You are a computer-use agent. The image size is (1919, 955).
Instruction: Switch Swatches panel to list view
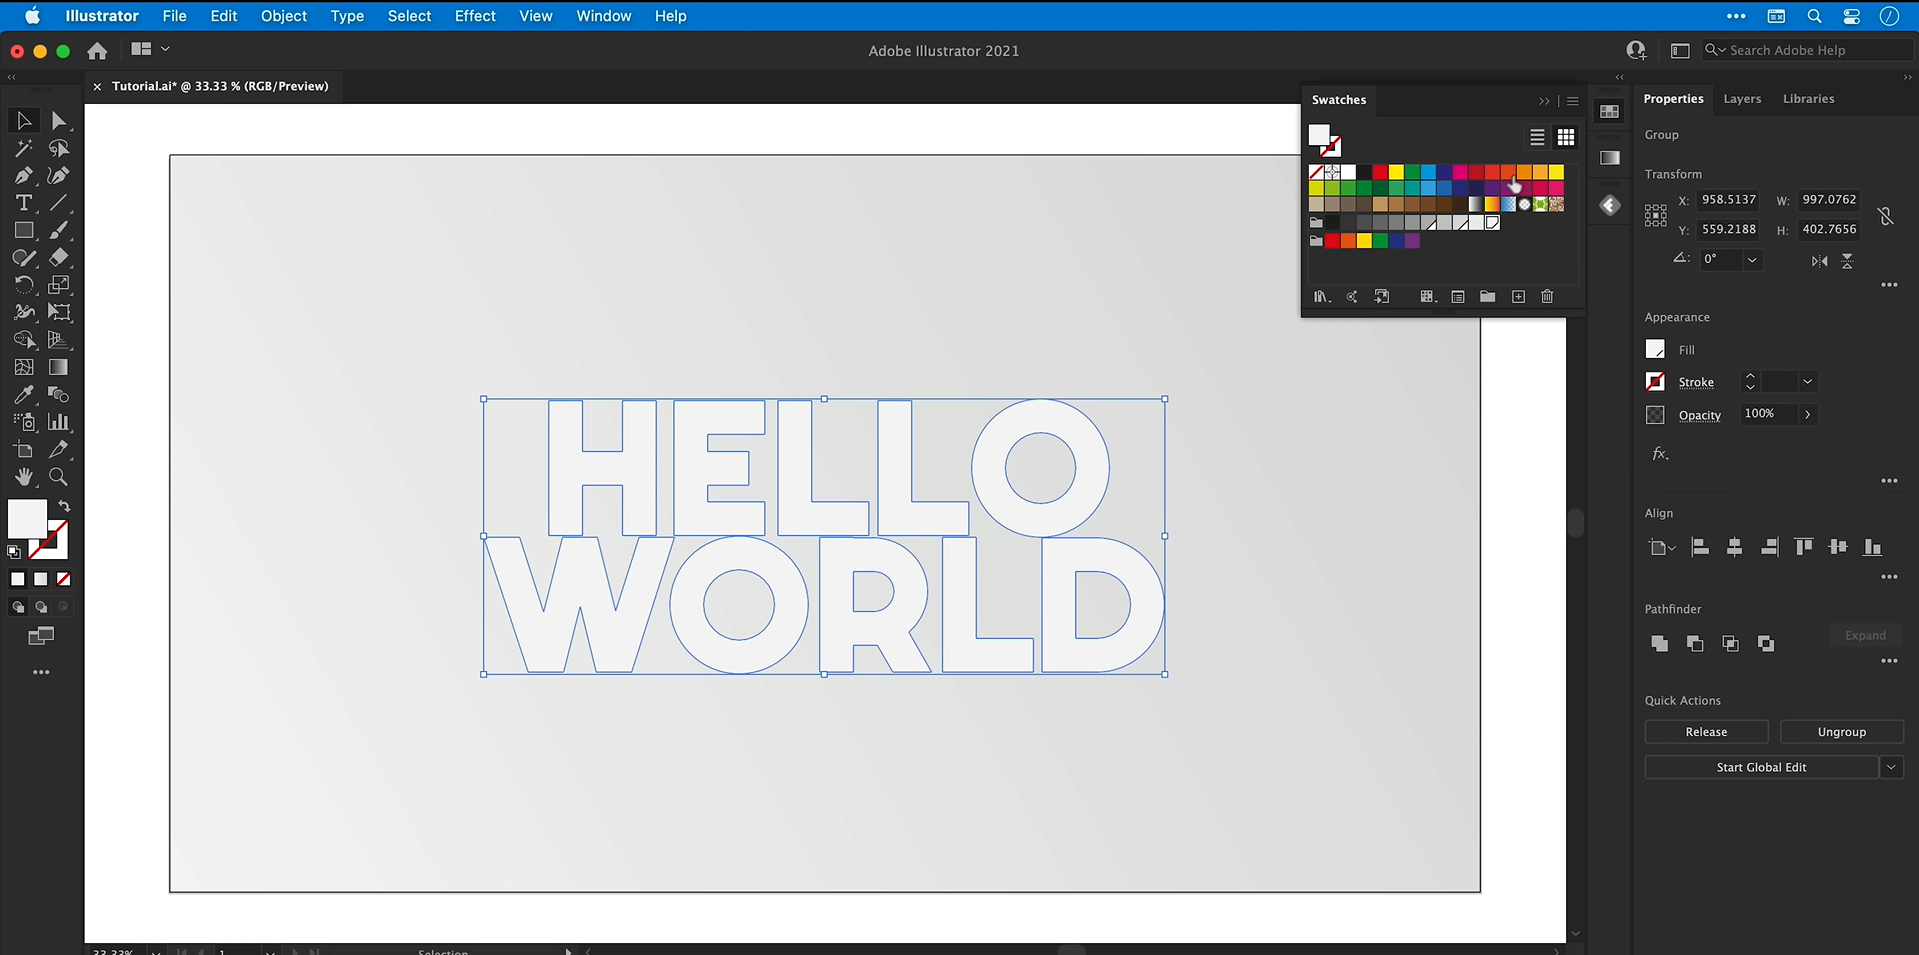click(1537, 137)
